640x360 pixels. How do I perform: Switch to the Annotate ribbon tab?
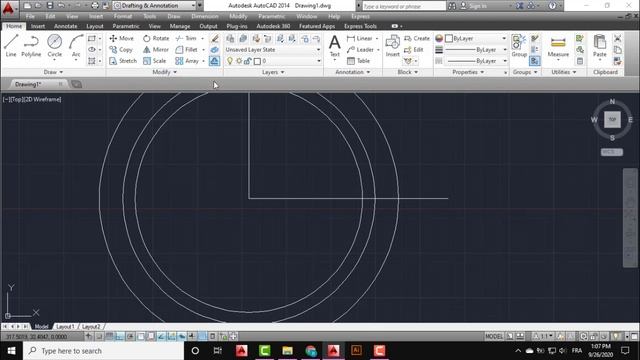[x=66, y=26]
